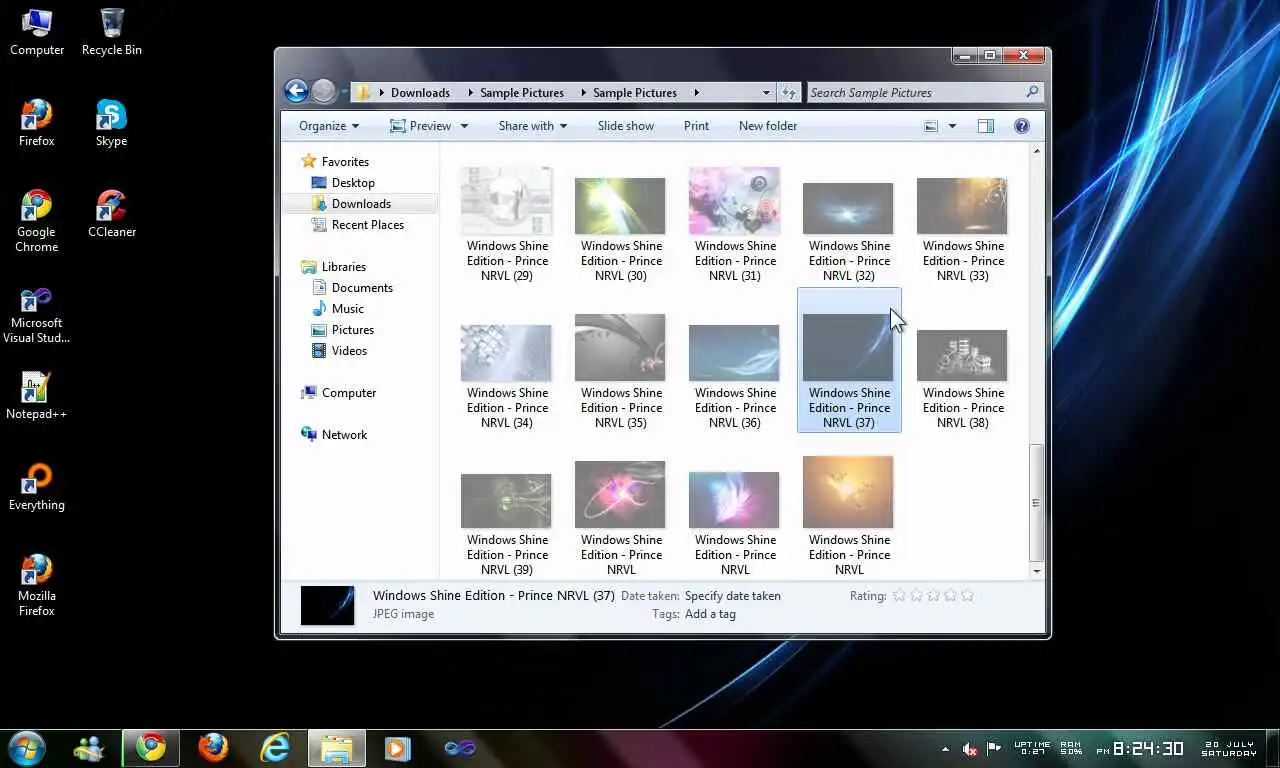Image resolution: width=1280 pixels, height=768 pixels.
Task: Open the Preview dropdown arrow
Action: click(462, 126)
